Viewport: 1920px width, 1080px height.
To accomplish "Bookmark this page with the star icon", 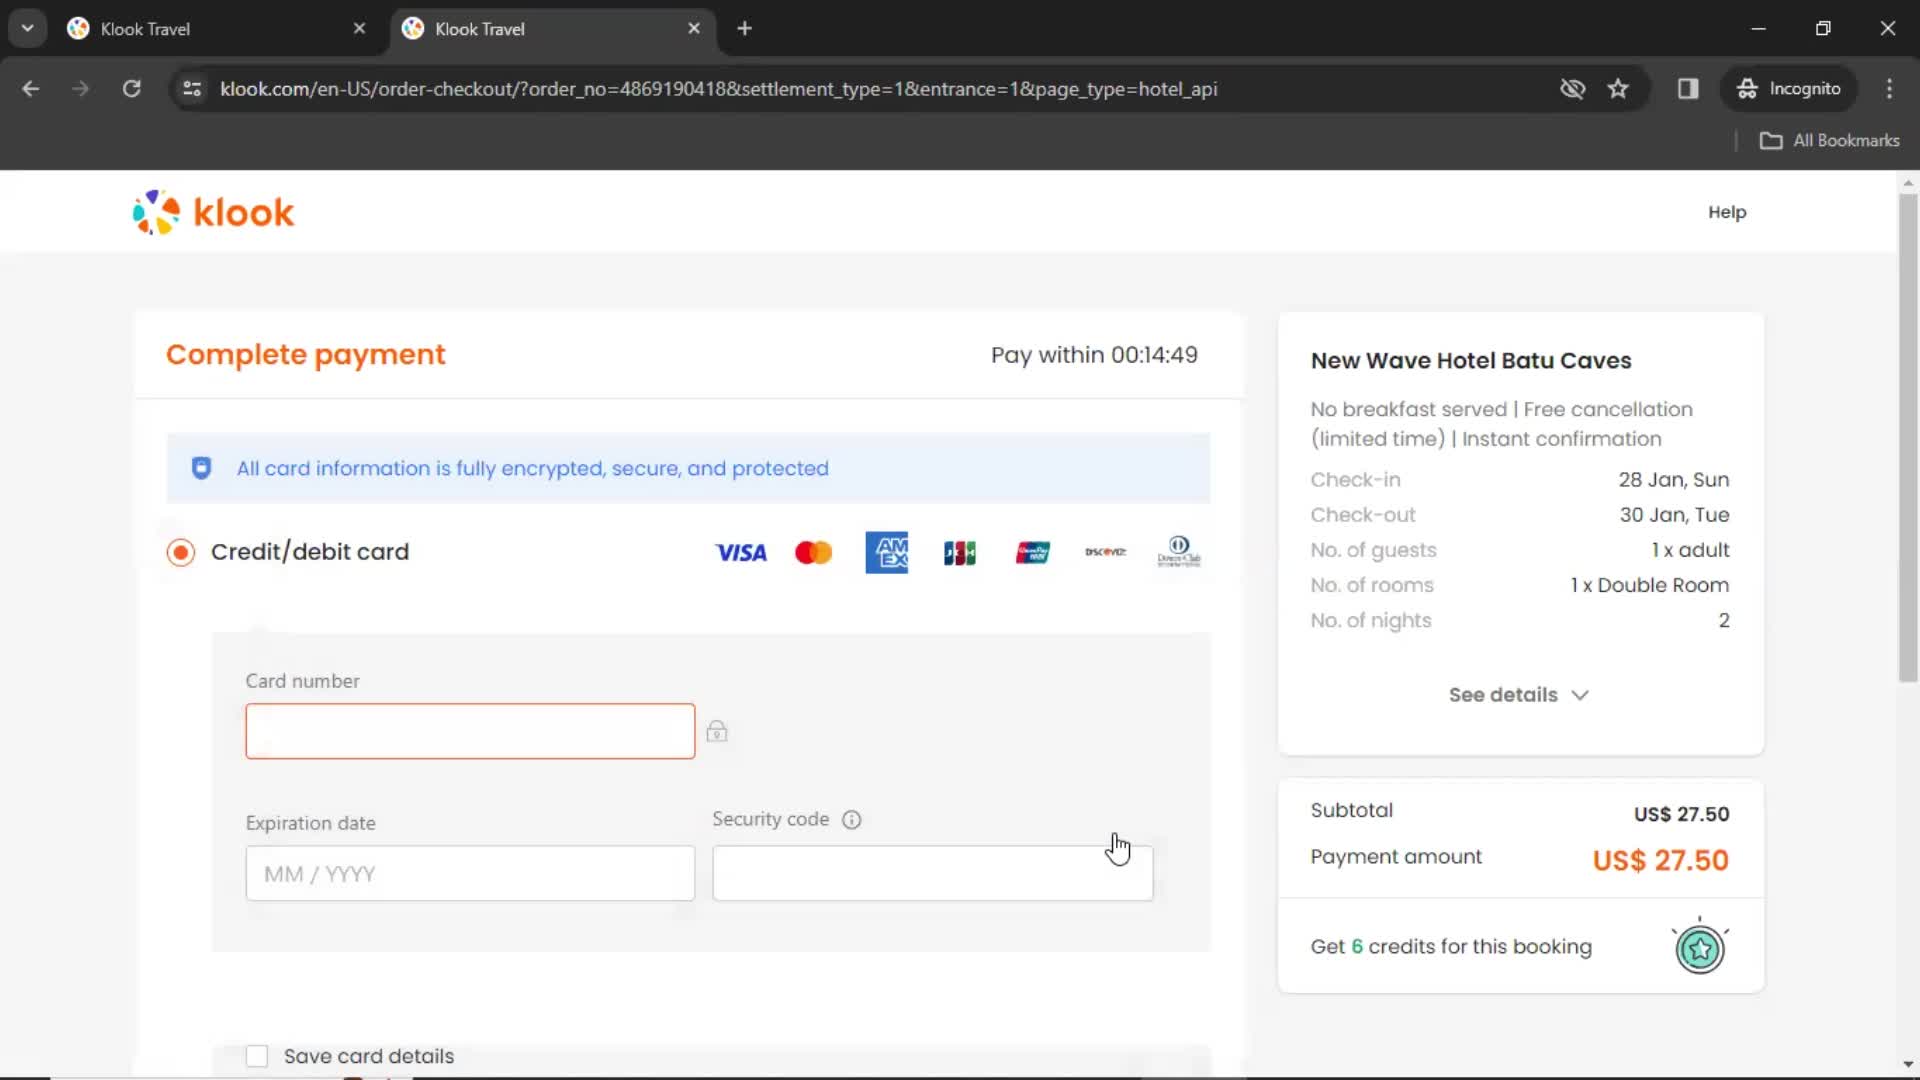I will pos(1618,89).
